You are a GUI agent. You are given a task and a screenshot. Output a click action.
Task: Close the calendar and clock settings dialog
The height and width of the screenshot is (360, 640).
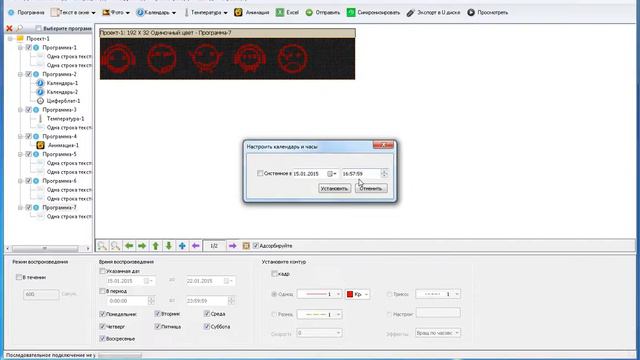pos(383,145)
